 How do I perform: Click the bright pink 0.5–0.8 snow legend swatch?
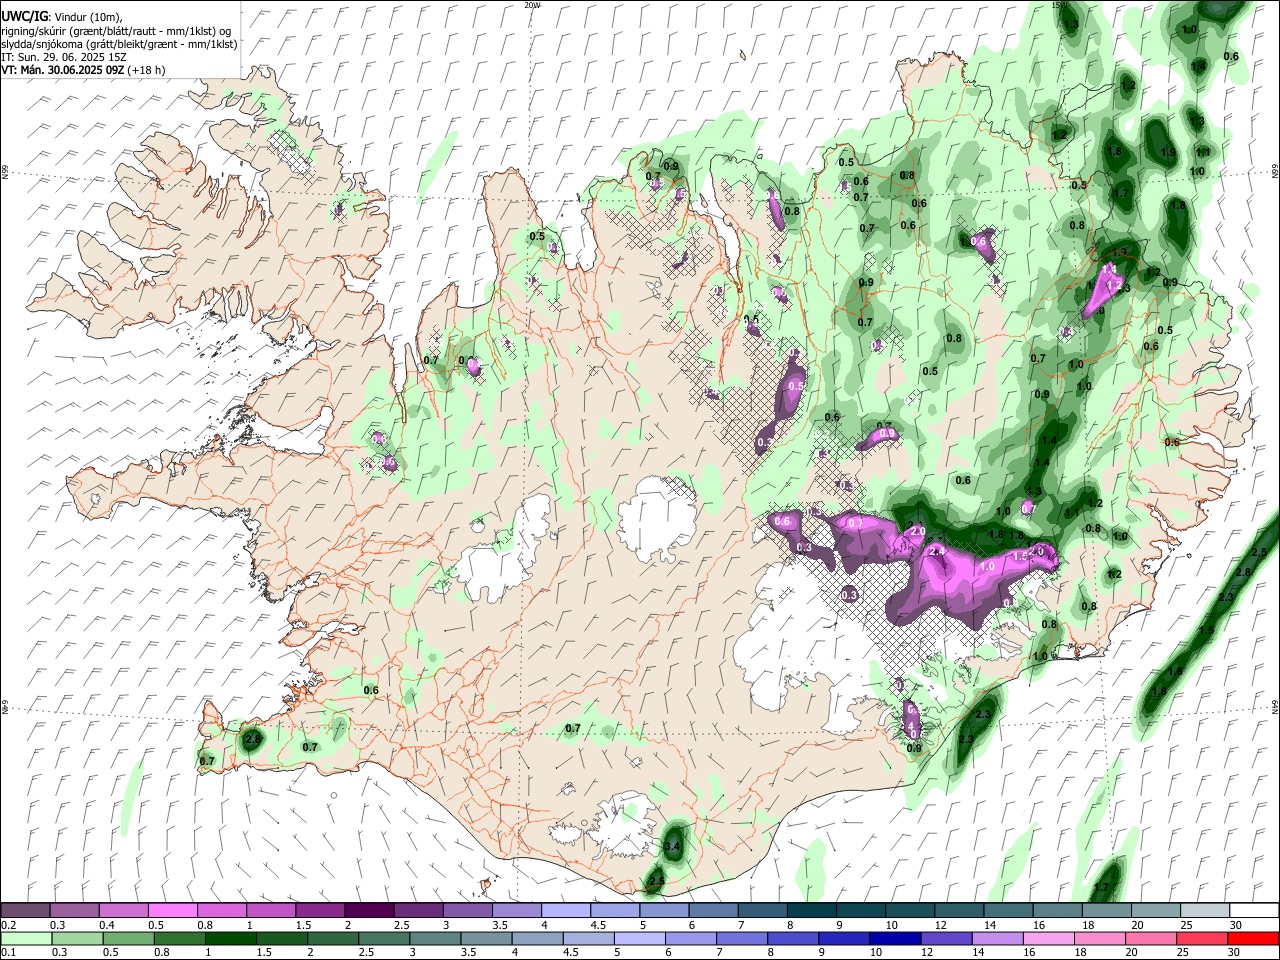point(173,911)
